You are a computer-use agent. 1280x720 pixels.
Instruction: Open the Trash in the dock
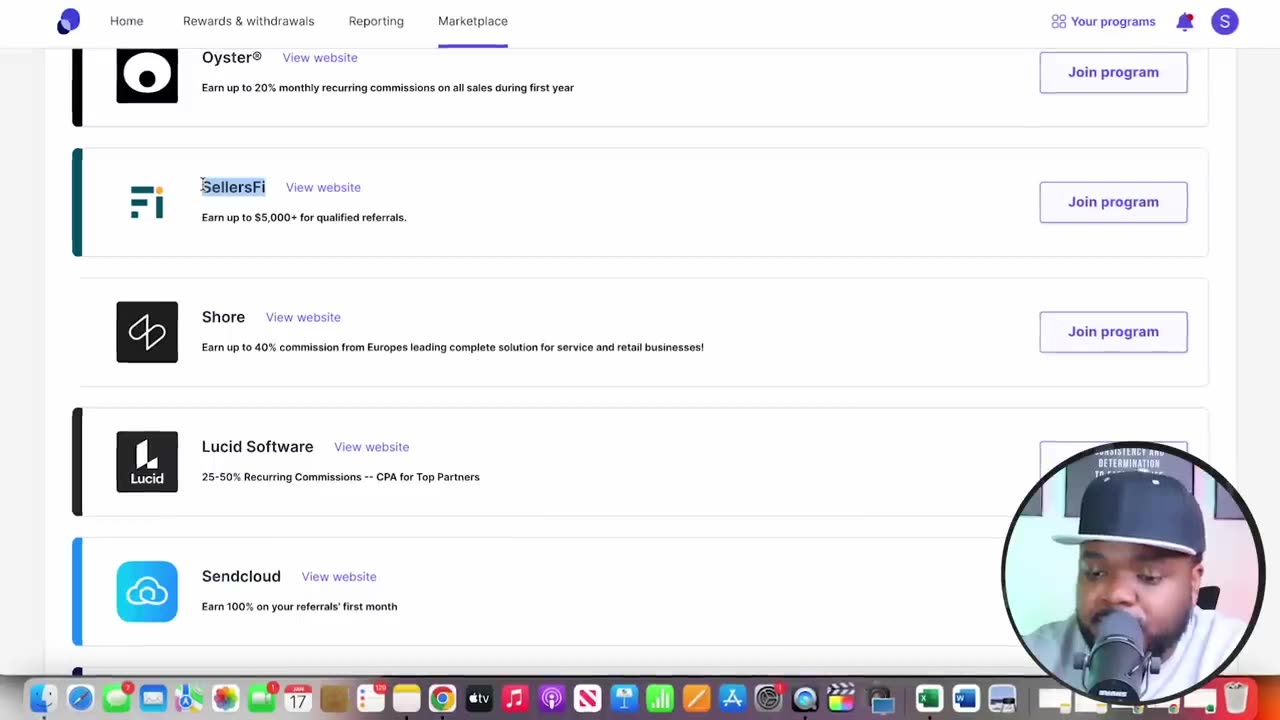coord(1237,698)
